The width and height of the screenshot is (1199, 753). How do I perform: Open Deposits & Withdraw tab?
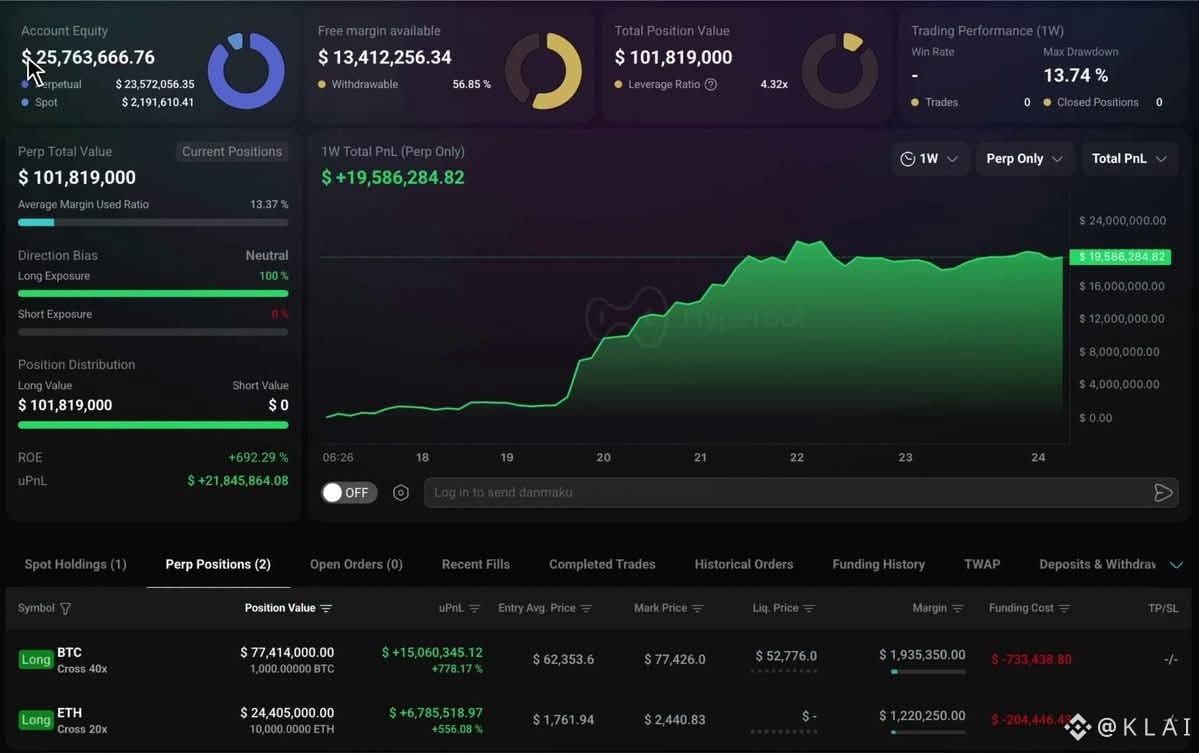(1097, 564)
